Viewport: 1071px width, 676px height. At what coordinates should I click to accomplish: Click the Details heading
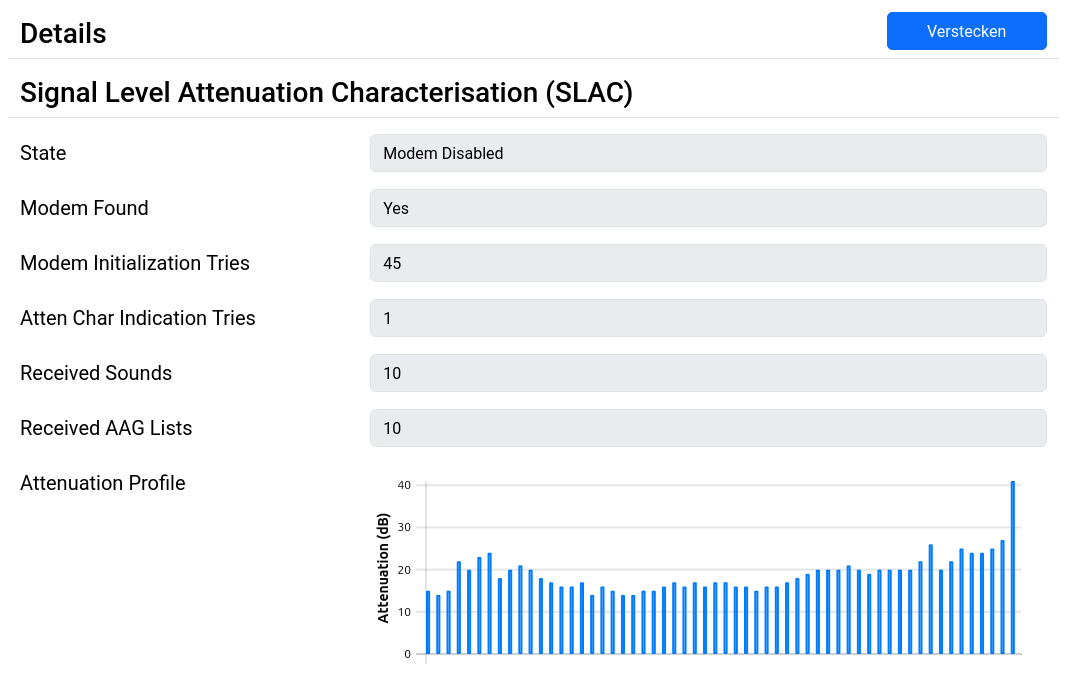pyautogui.click(x=64, y=33)
